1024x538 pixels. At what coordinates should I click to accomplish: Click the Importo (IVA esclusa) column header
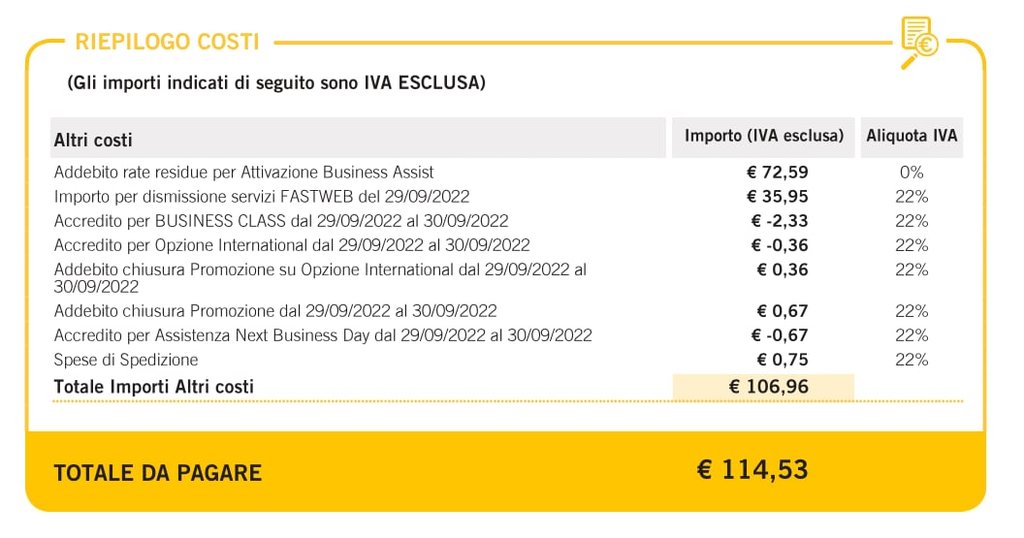point(764,136)
